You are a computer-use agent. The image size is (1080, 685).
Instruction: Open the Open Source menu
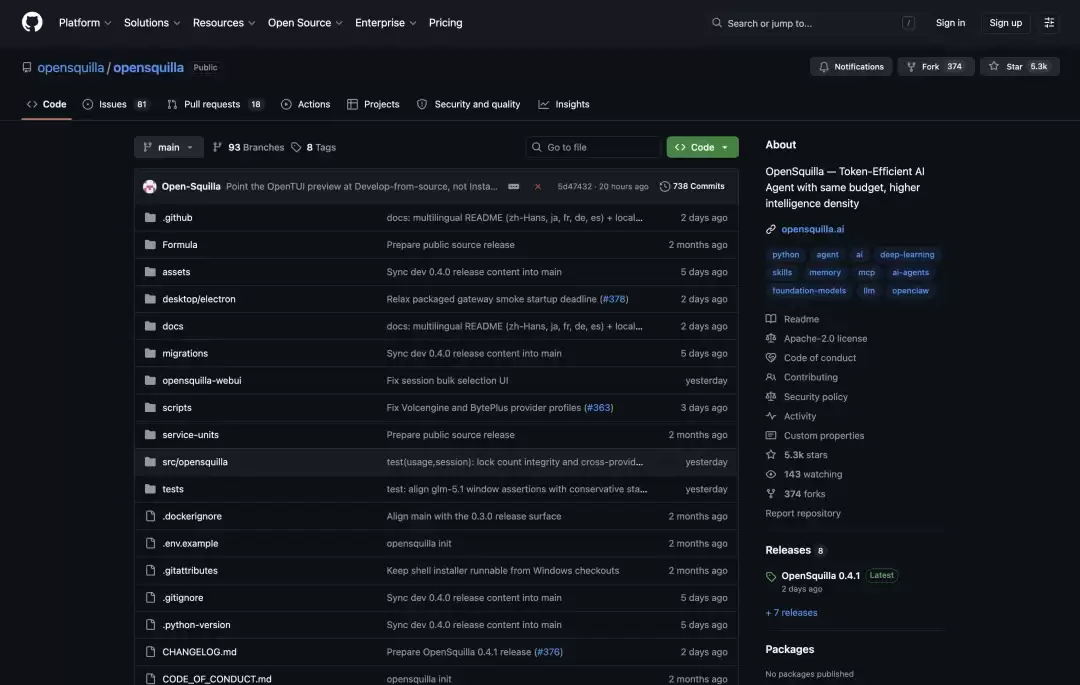[305, 23]
